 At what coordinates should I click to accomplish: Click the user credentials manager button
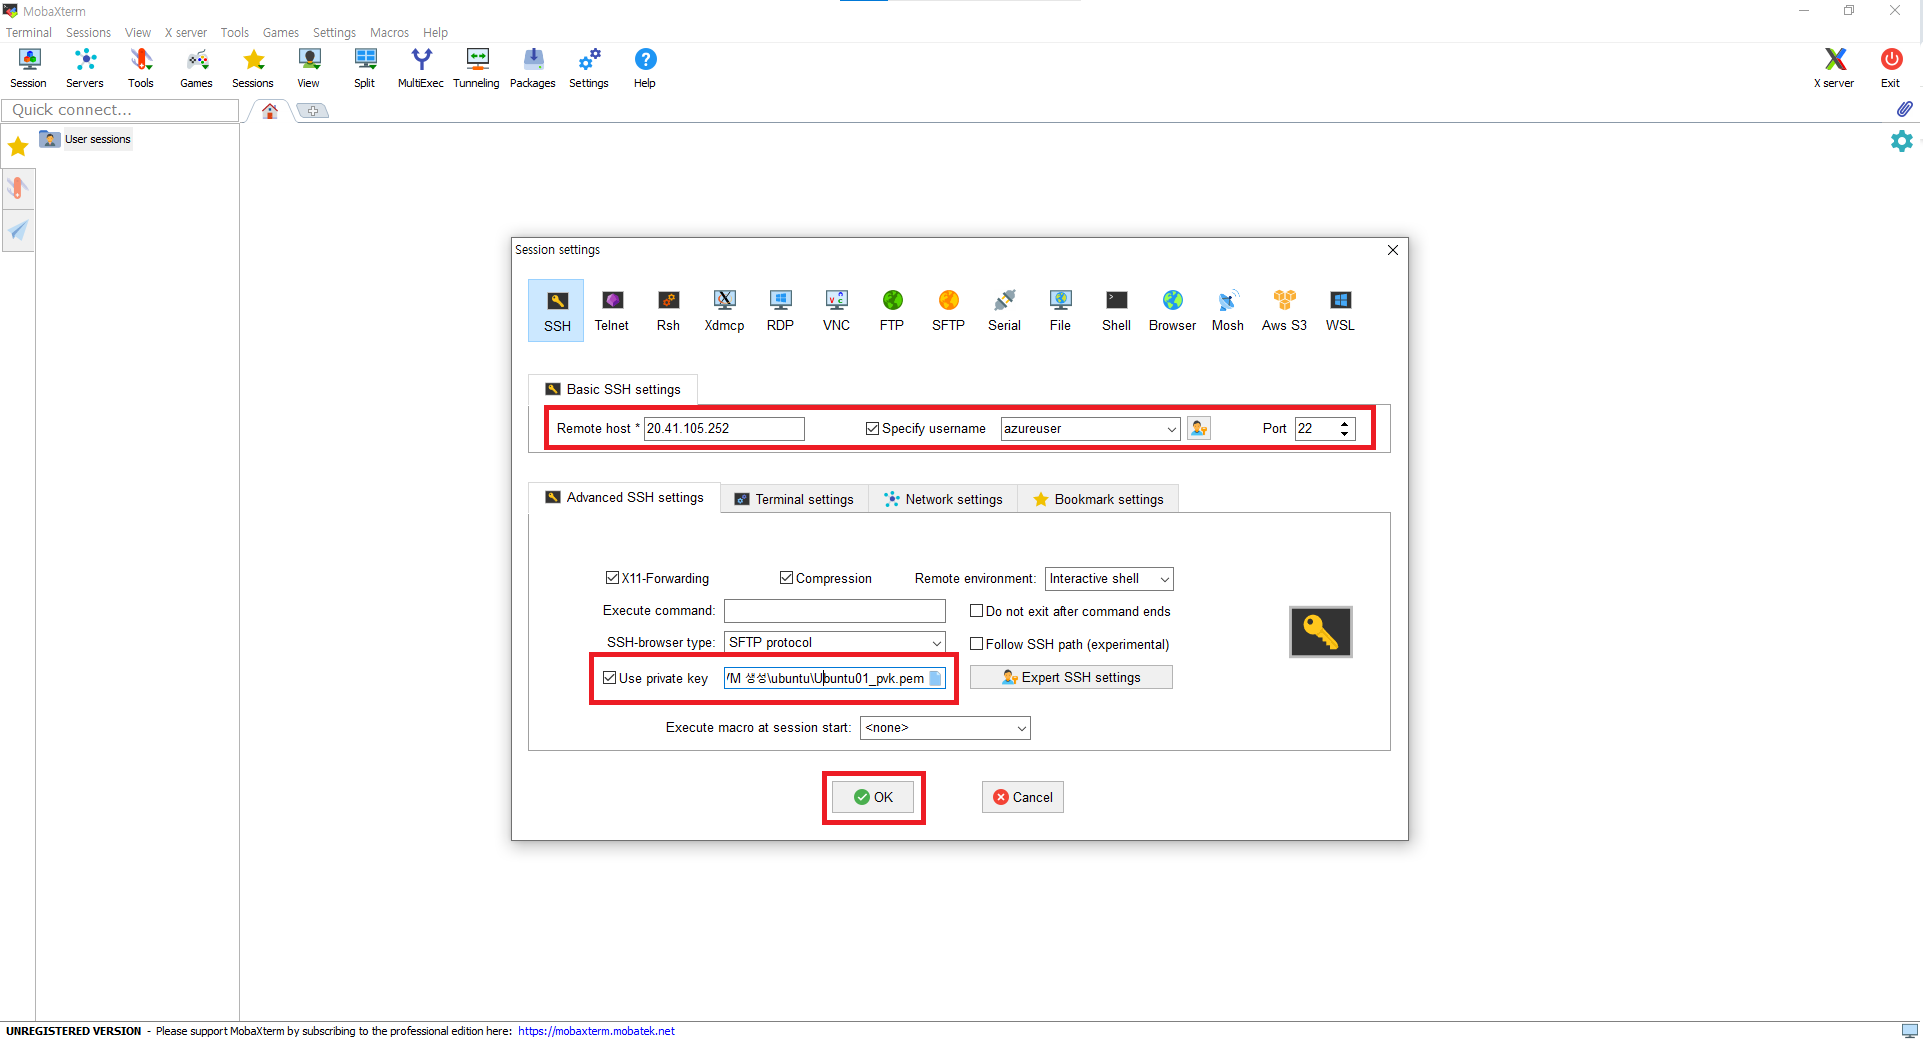pos(1198,428)
